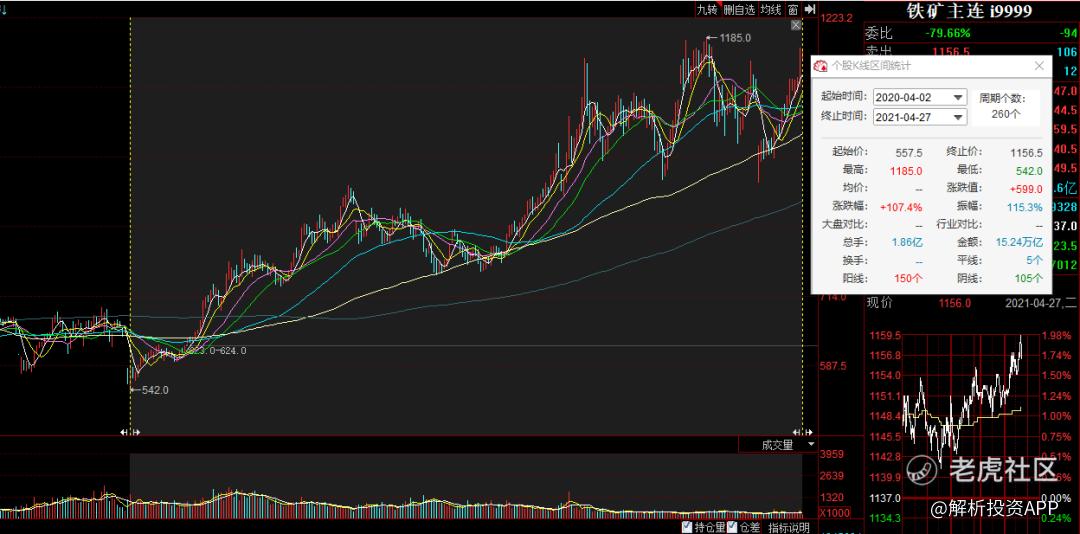Image resolution: width=1080 pixels, height=534 pixels.
Task: Toggle the 仓差 checkbox
Action: coord(732,527)
